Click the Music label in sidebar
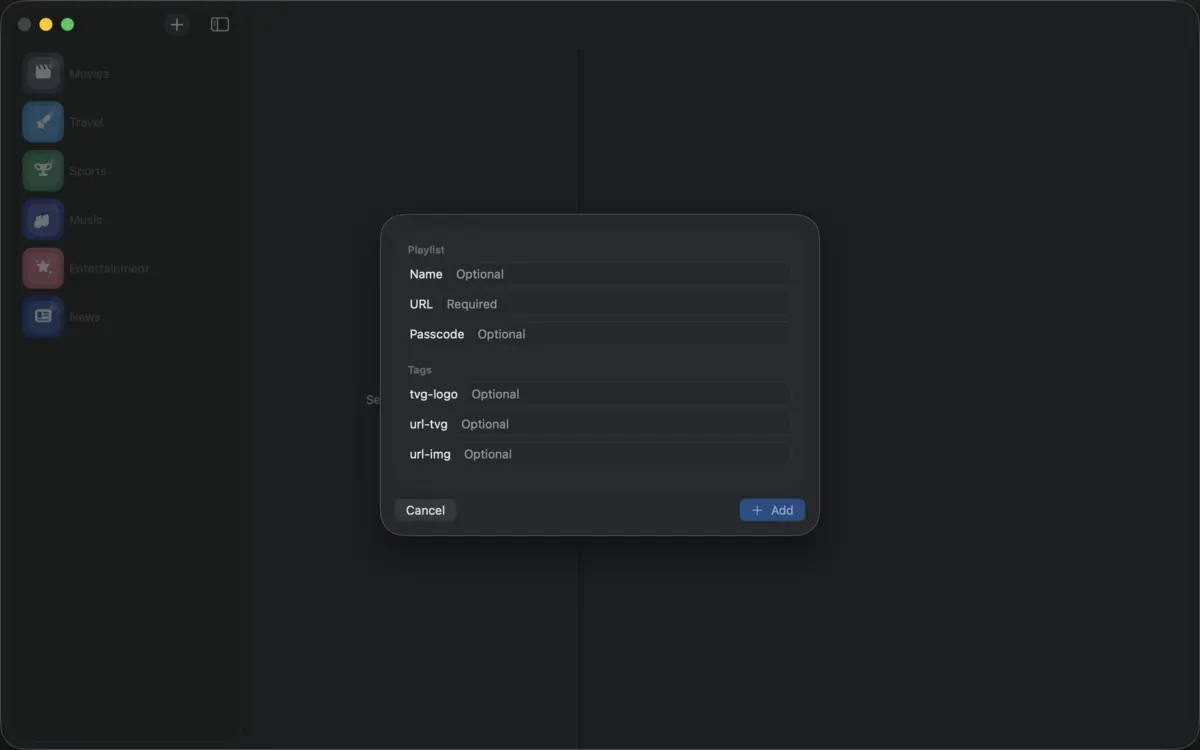Image resolution: width=1200 pixels, height=750 pixels. [85, 220]
